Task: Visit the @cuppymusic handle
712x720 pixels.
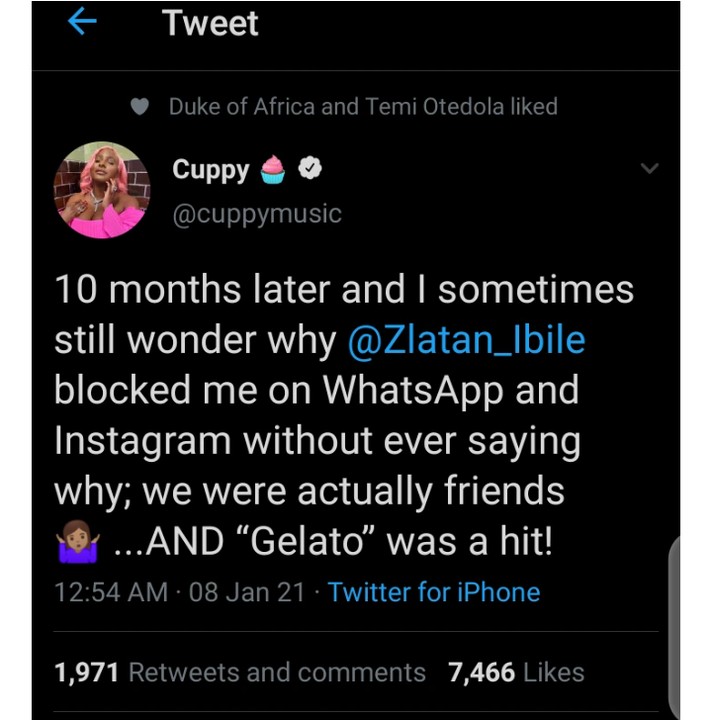Action: (257, 214)
